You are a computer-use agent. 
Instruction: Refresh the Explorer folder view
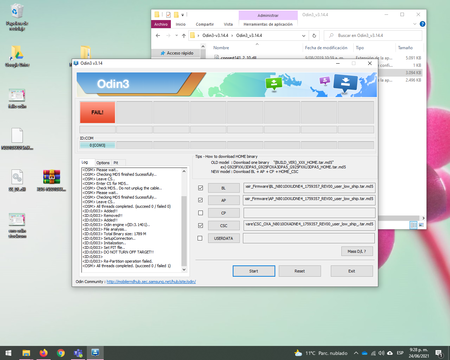(x=314, y=35)
